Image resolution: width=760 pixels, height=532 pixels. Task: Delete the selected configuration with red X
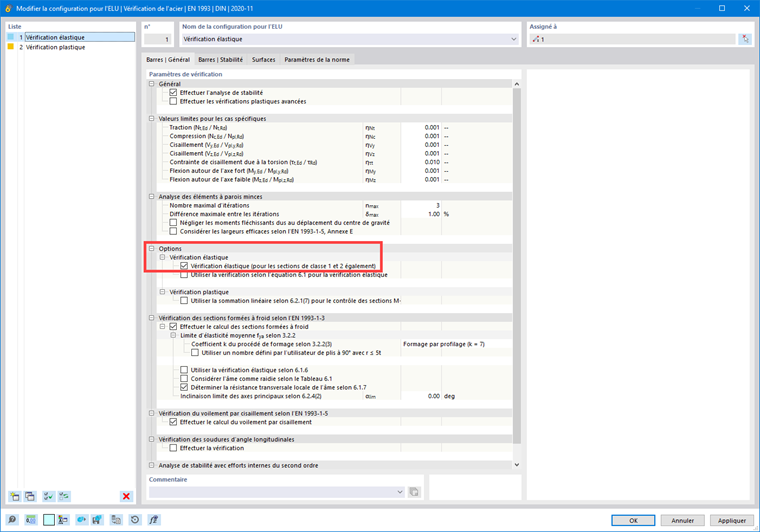pyautogui.click(x=126, y=496)
